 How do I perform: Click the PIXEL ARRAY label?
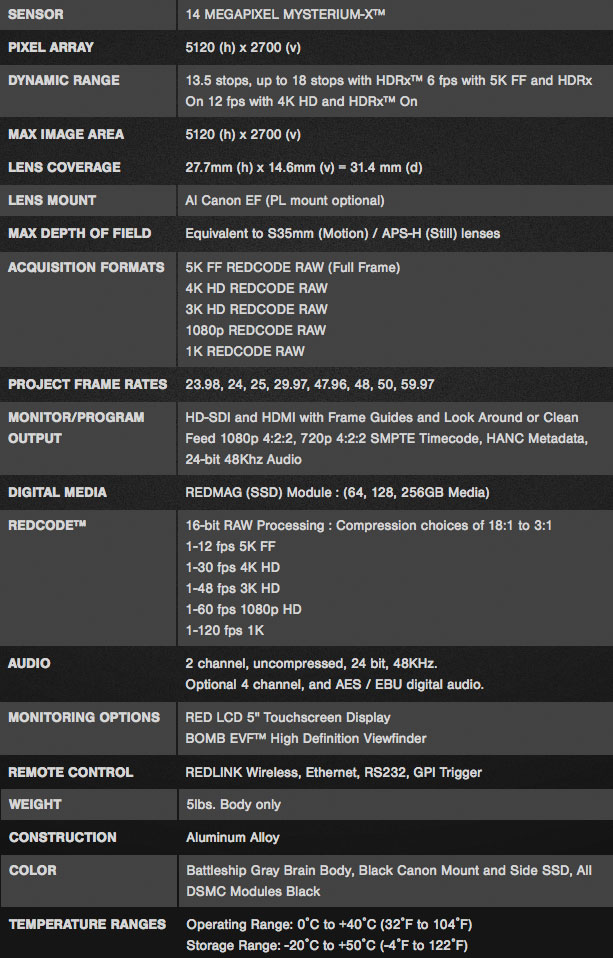(x=51, y=47)
